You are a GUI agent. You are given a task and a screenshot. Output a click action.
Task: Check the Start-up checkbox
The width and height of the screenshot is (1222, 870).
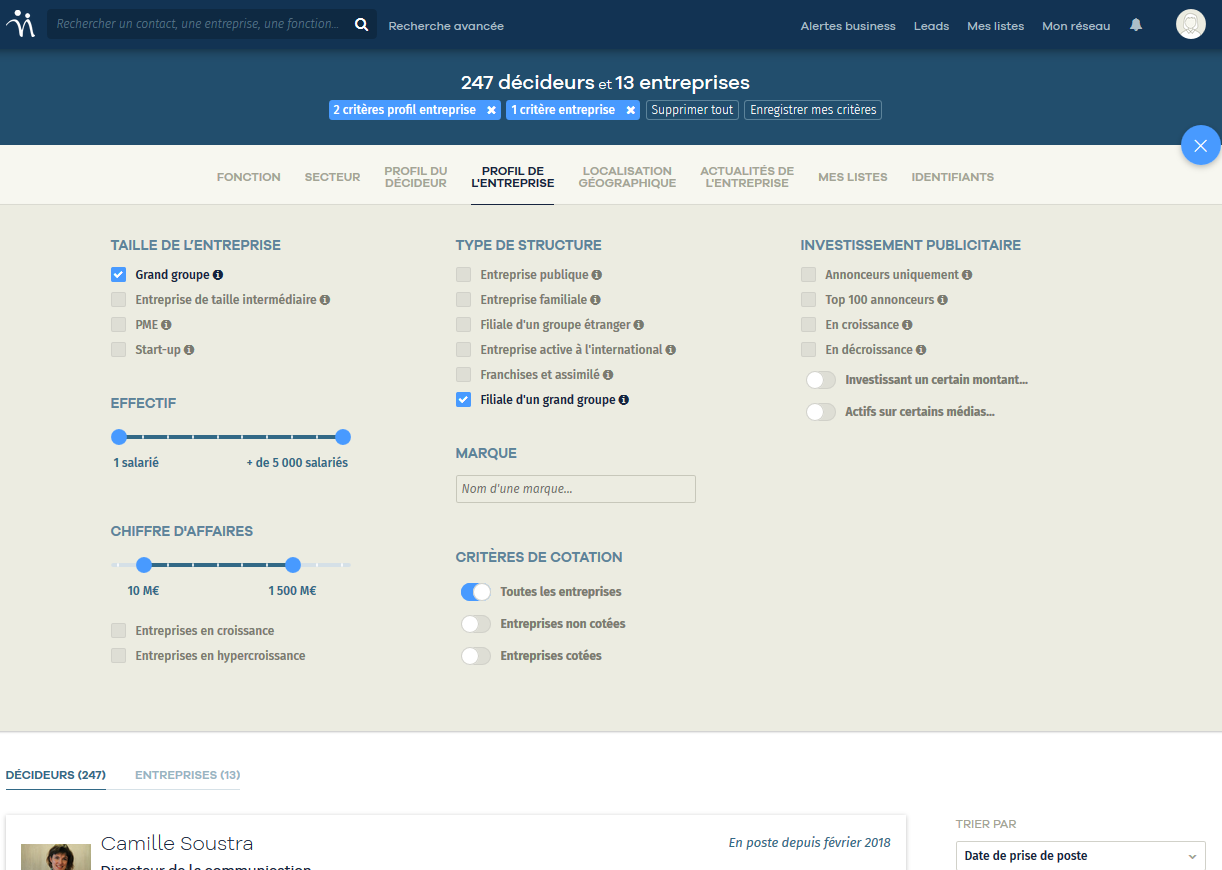(119, 349)
